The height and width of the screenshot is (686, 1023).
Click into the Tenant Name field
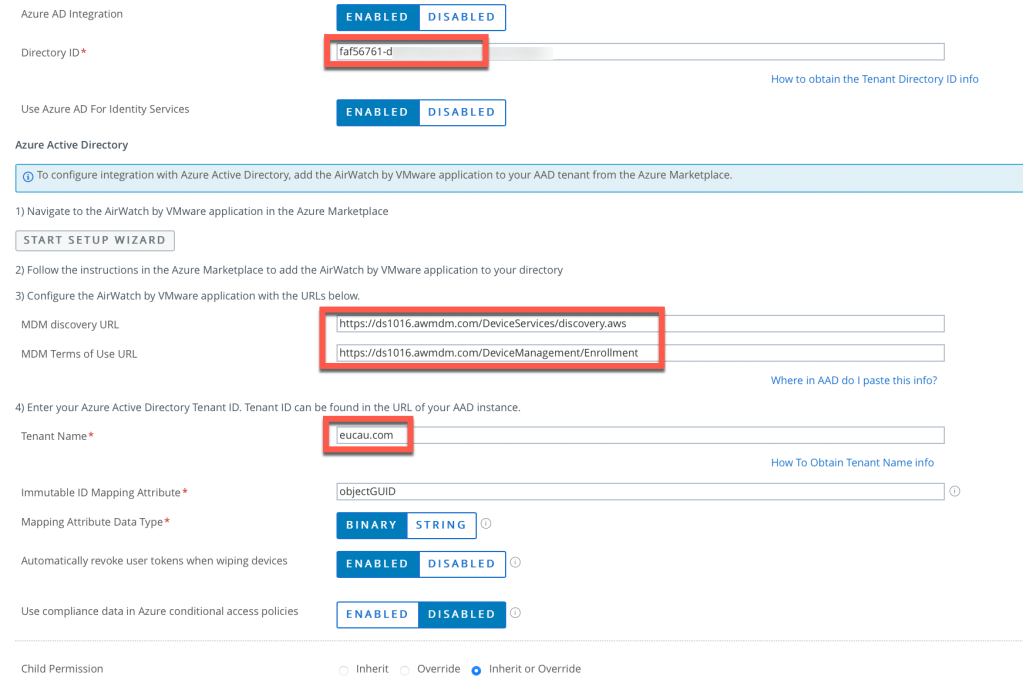(640, 435)
